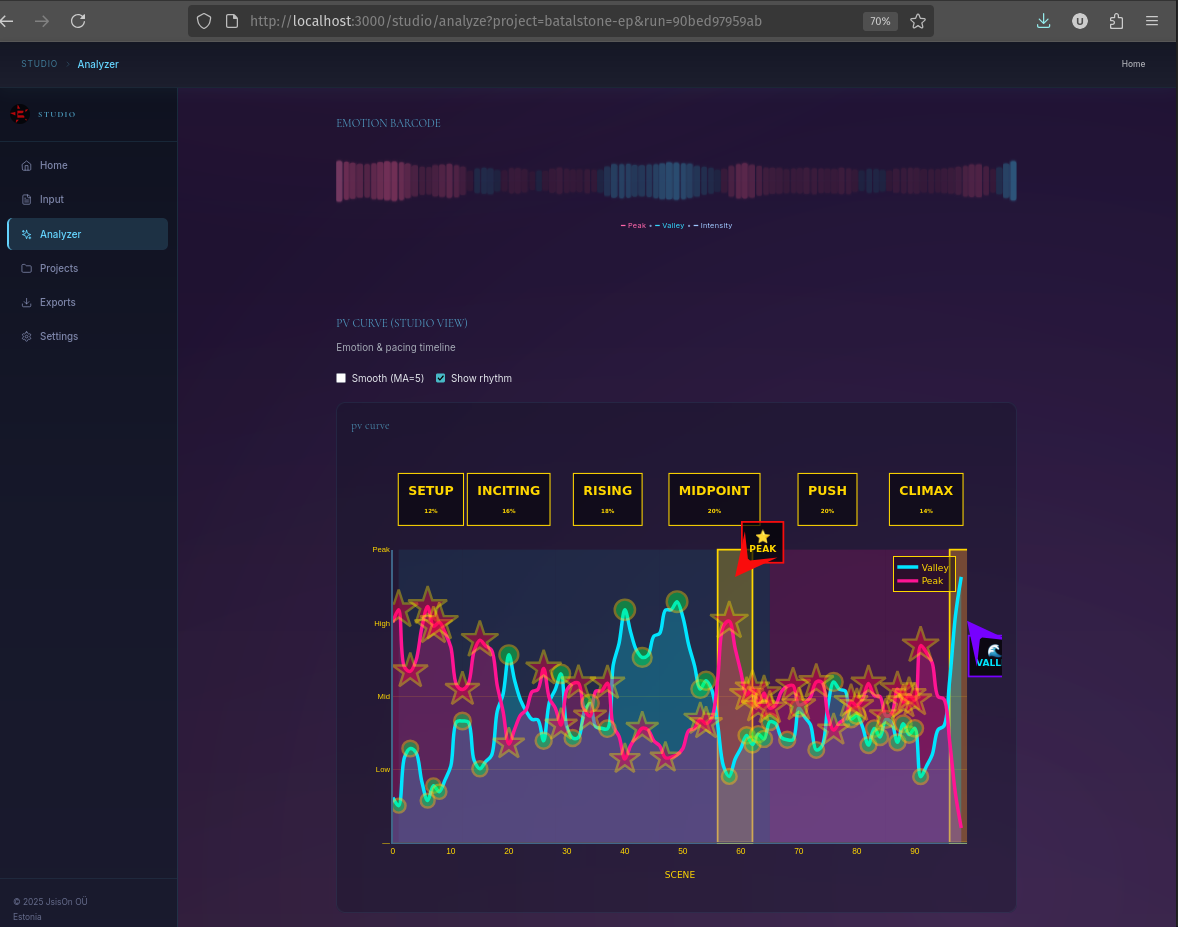
Task: Enable the Smooth (MA=5) checkbox
Action: click(341, 378)
